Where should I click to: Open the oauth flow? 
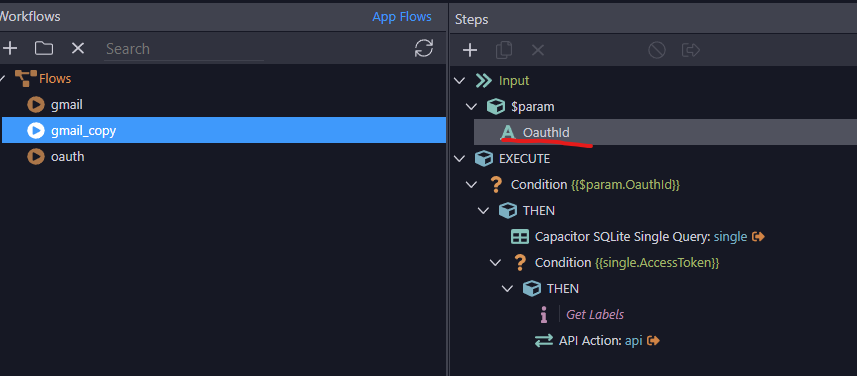[67, 157]
